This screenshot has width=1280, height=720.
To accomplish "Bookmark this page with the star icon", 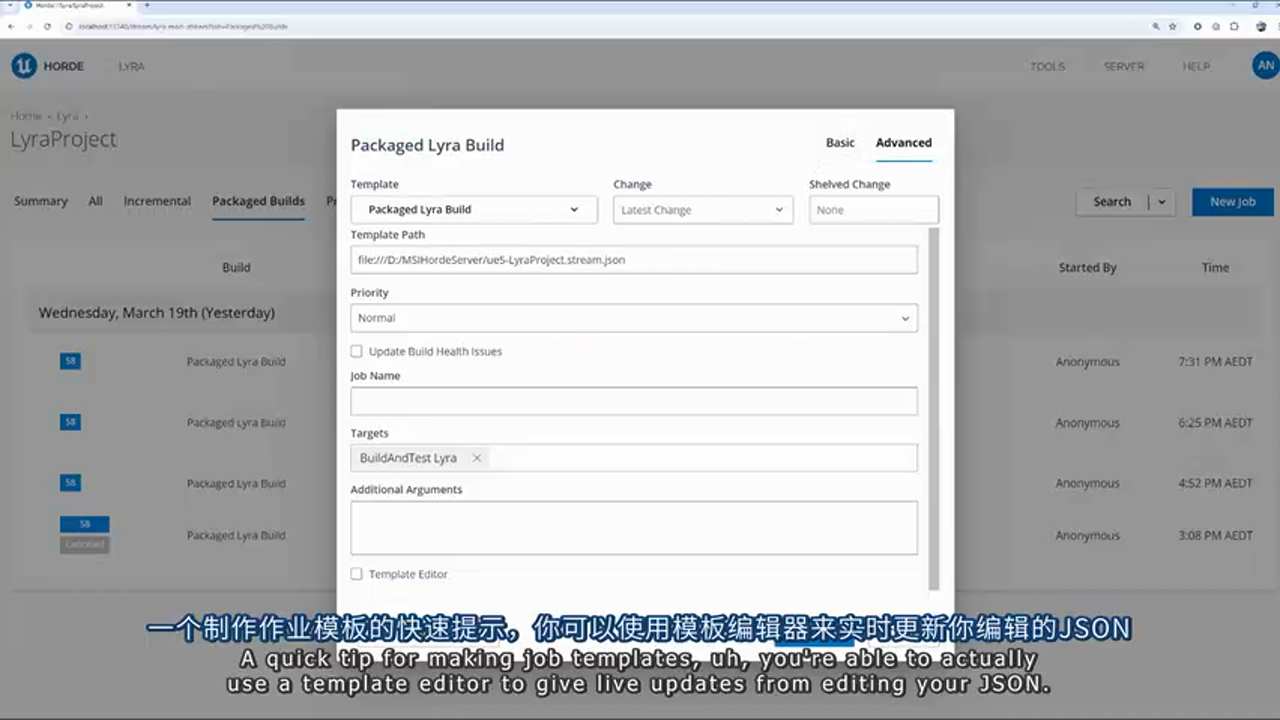I will click(1172, 26).
